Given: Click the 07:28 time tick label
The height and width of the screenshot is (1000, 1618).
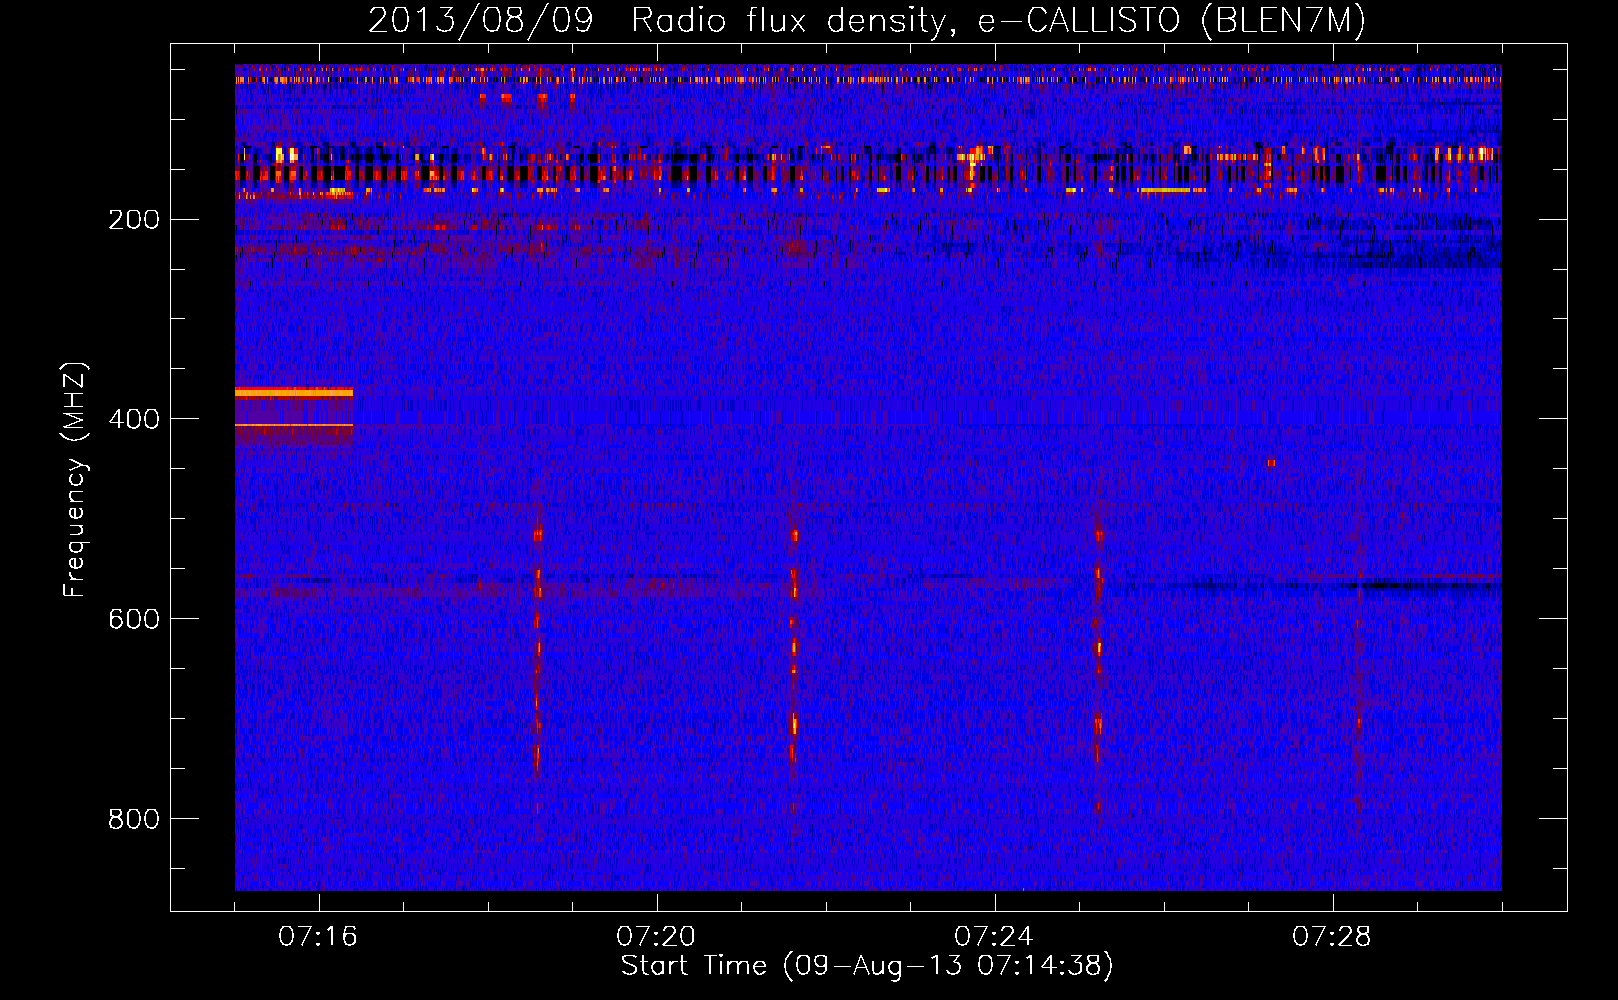Looking at the screenshot, I should click(x=1332, y=937).
